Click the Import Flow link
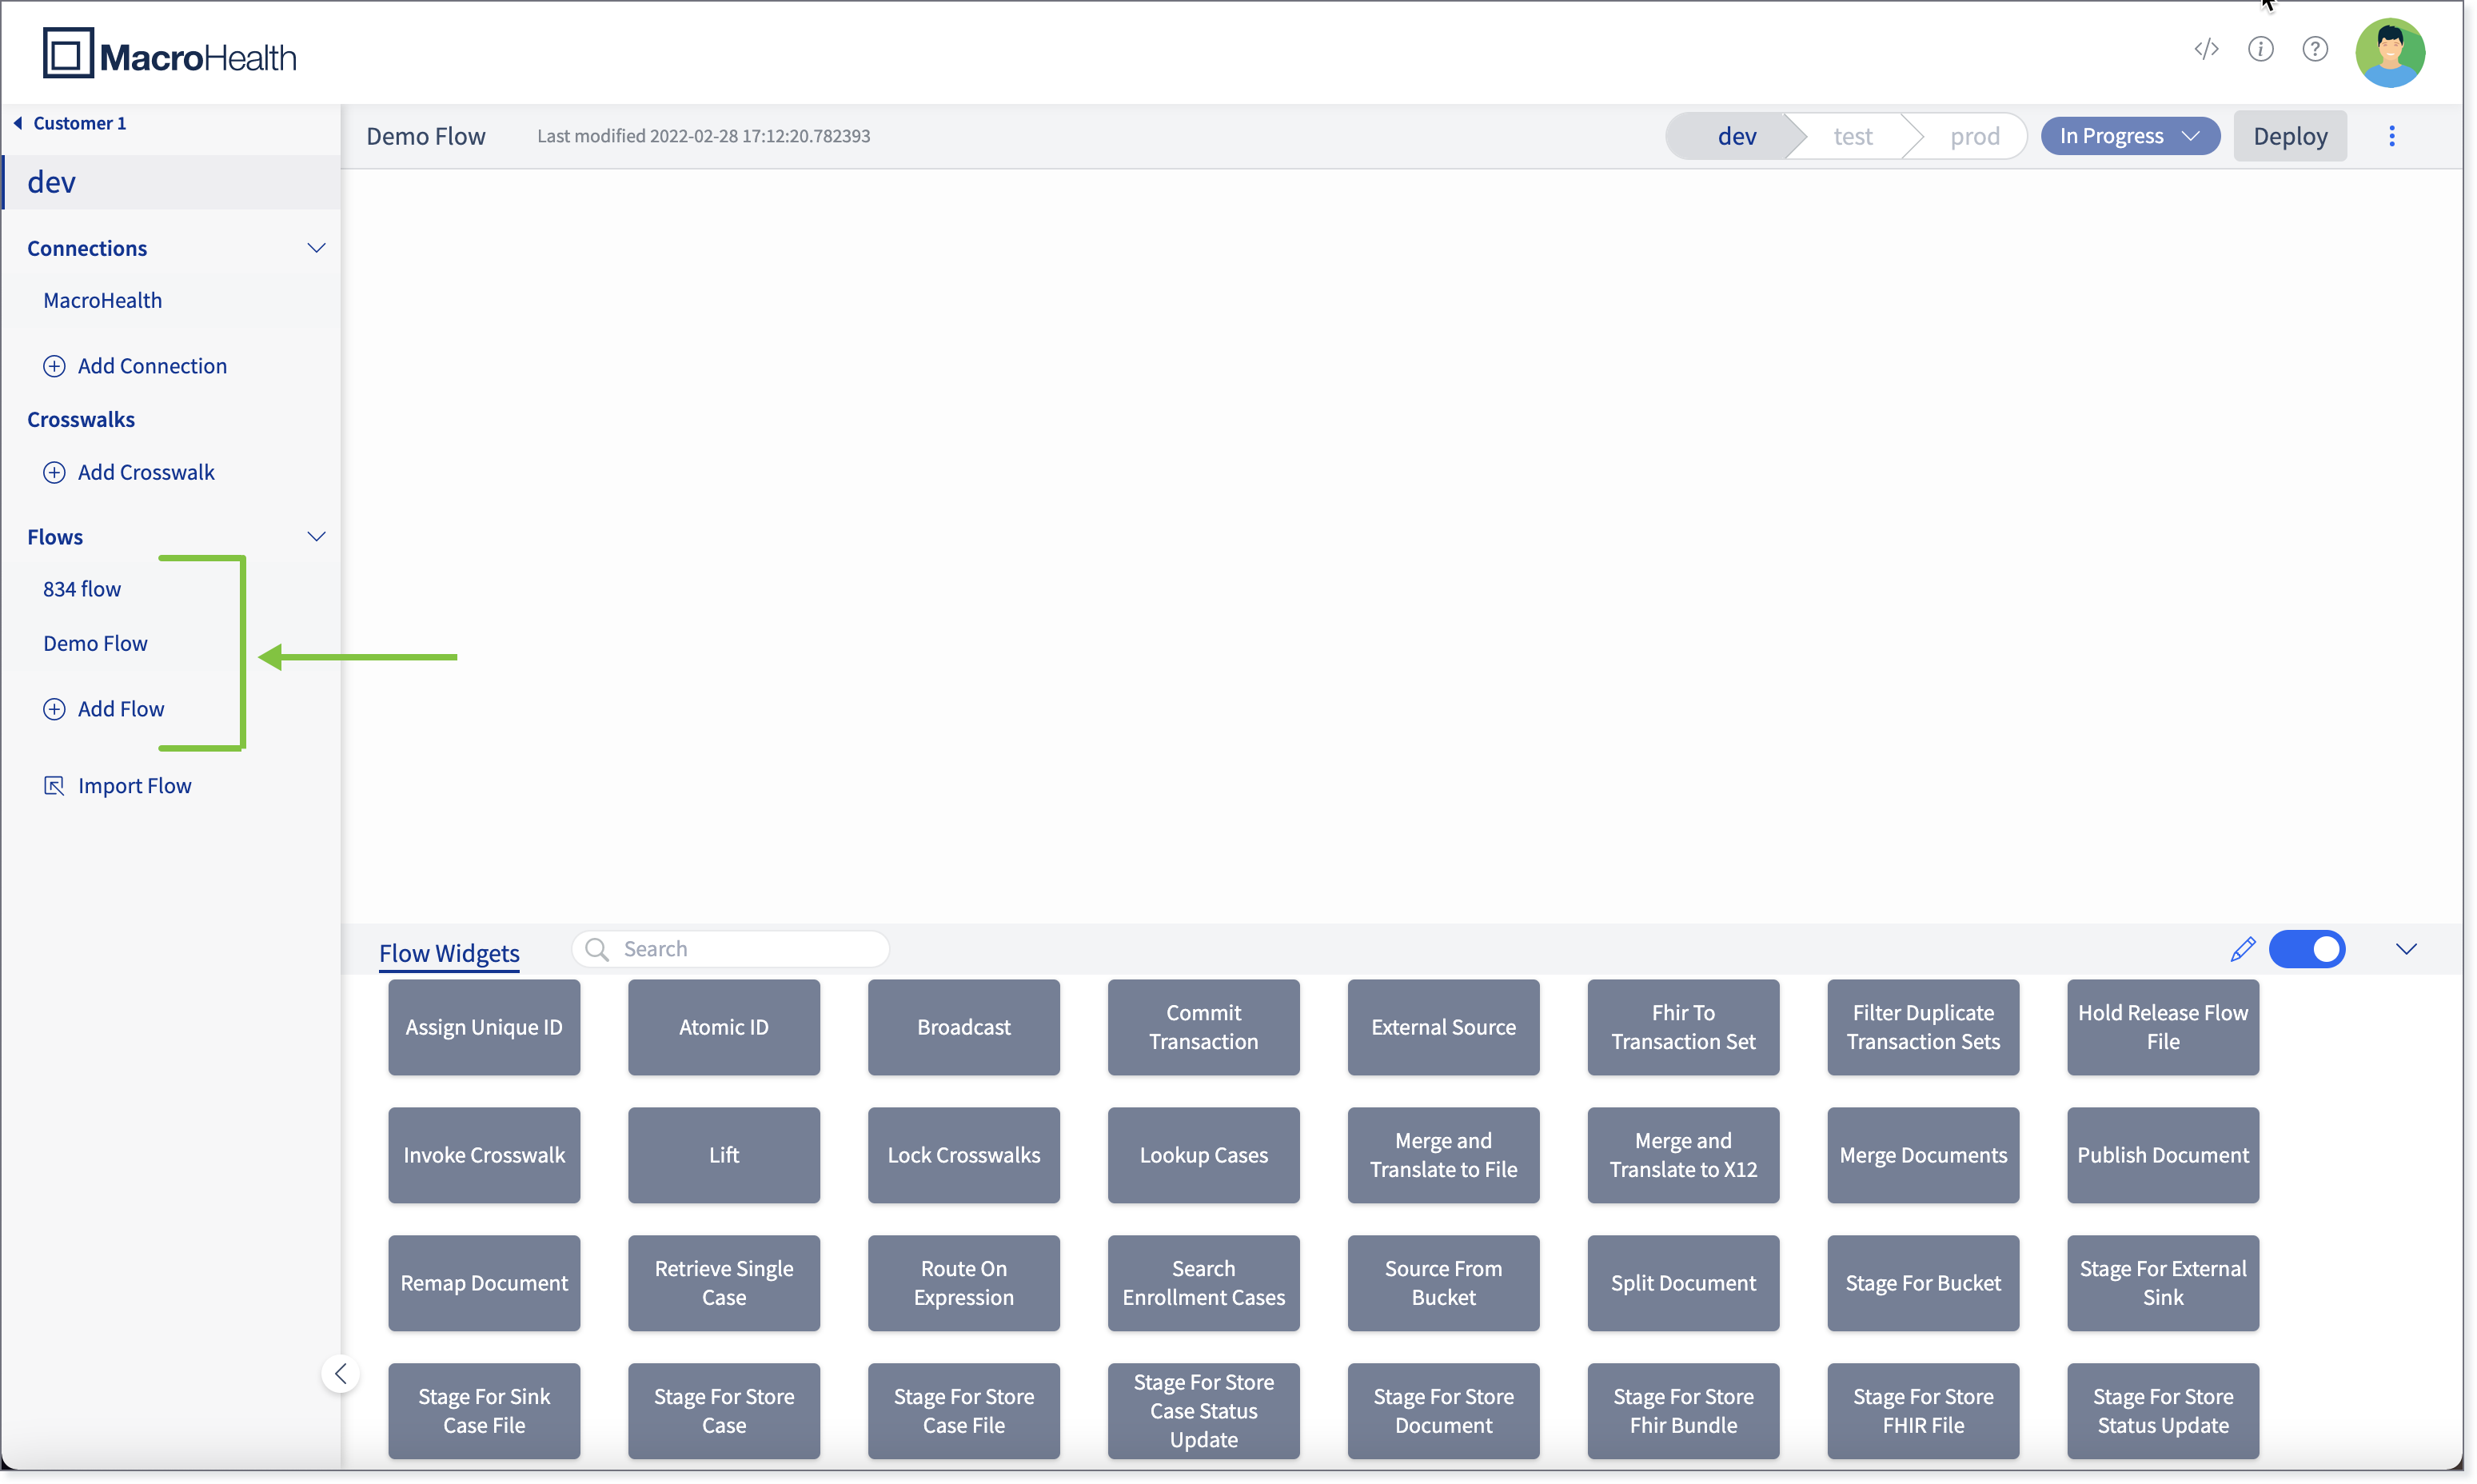The width and height of the screenshot is (2477, 1484). (134, 786)
